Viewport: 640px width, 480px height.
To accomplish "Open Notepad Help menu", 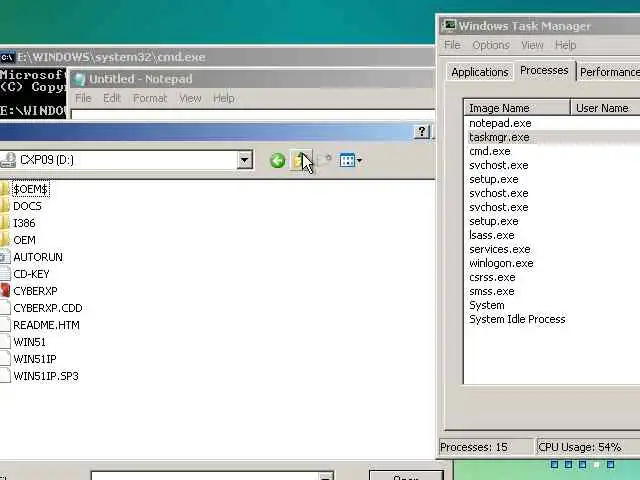I will click(224, 98).
